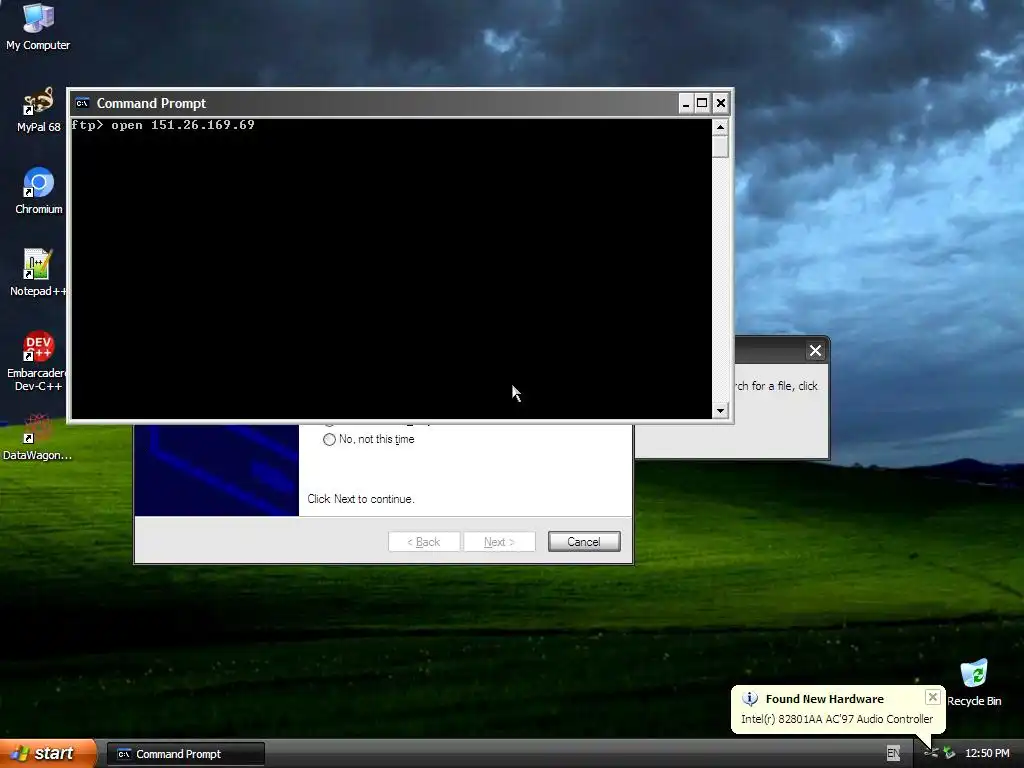Launch the Chromium desktop shortcut
The image size is (1024, 768).
pos(39,191)
